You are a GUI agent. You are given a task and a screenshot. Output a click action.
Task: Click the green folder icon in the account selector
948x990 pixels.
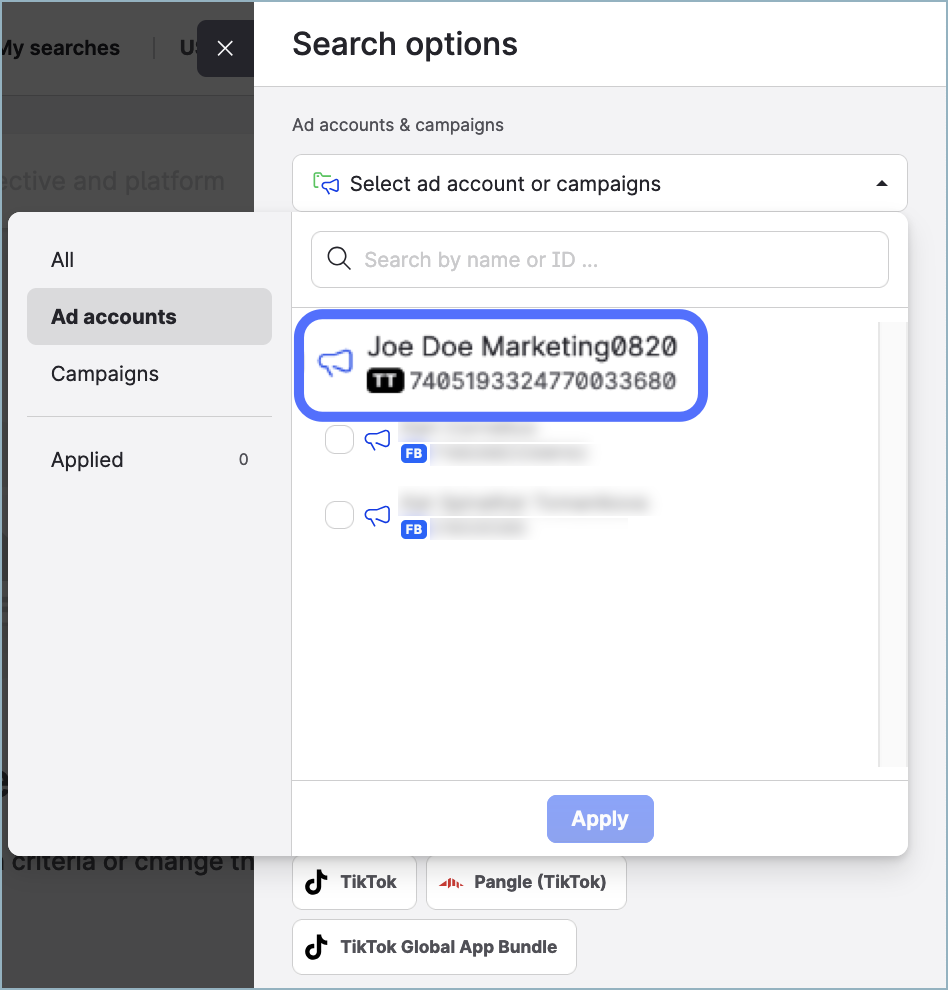pos(326,184)
